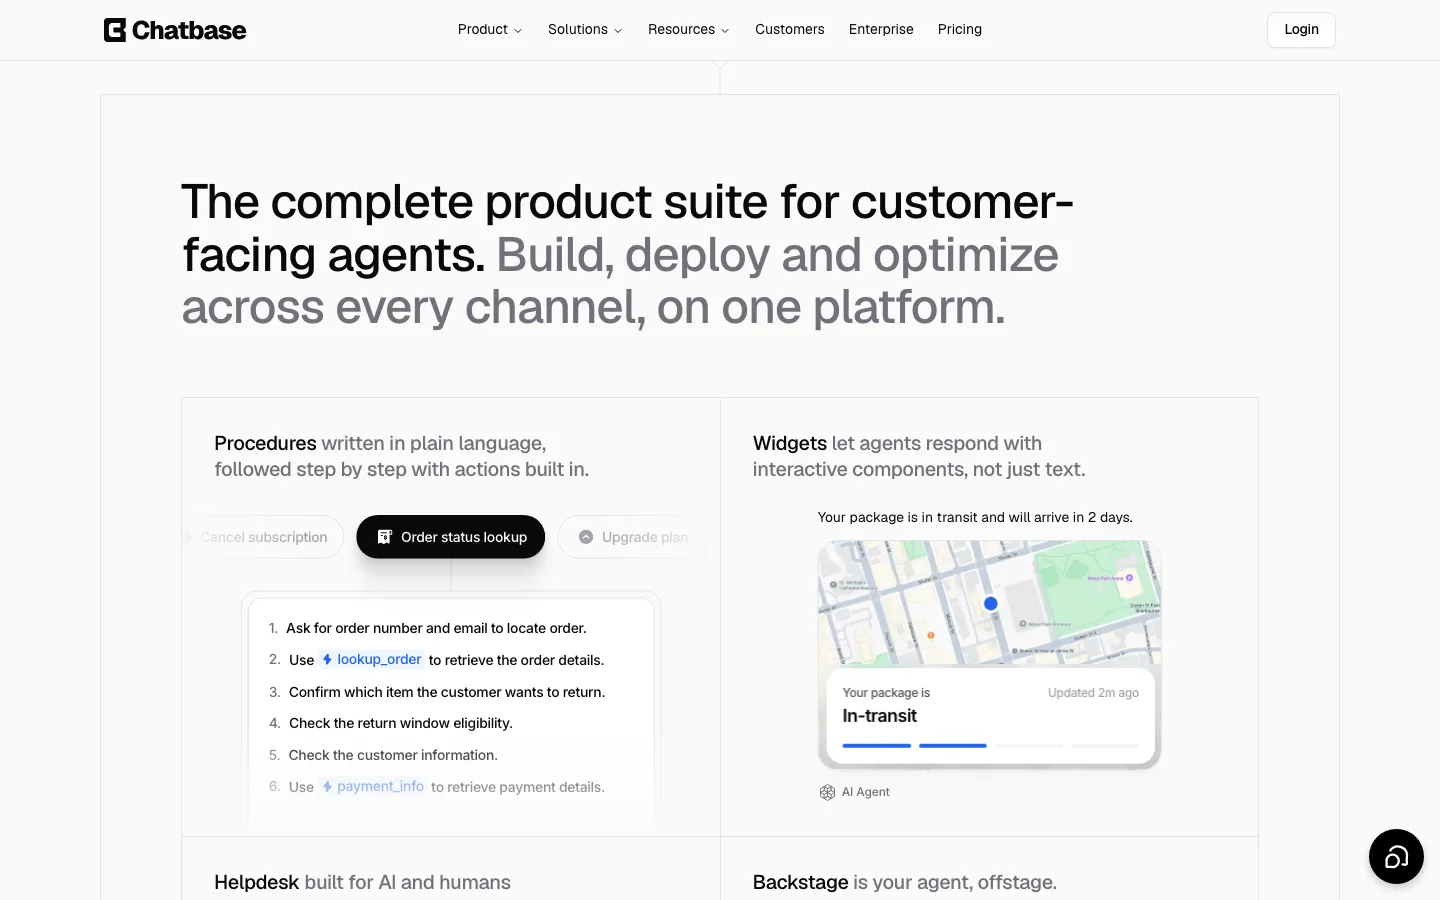The width and height of the screenshot is (1440, 900).
Task: Open the Pricing page
Action: (960, 30)
